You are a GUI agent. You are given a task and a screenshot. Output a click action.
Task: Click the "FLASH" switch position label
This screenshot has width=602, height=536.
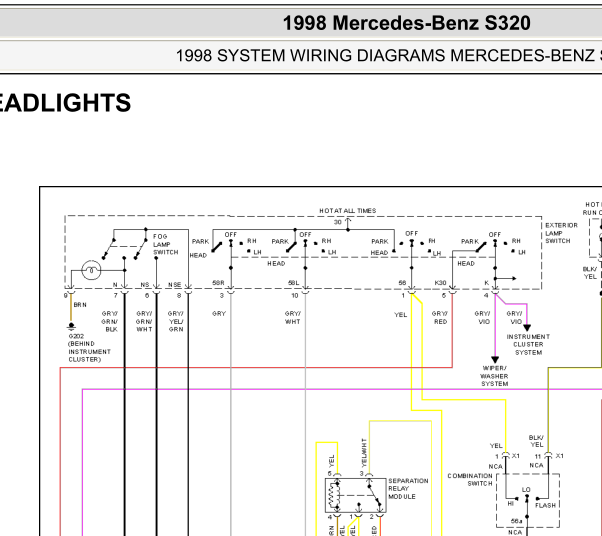[545, 505]
